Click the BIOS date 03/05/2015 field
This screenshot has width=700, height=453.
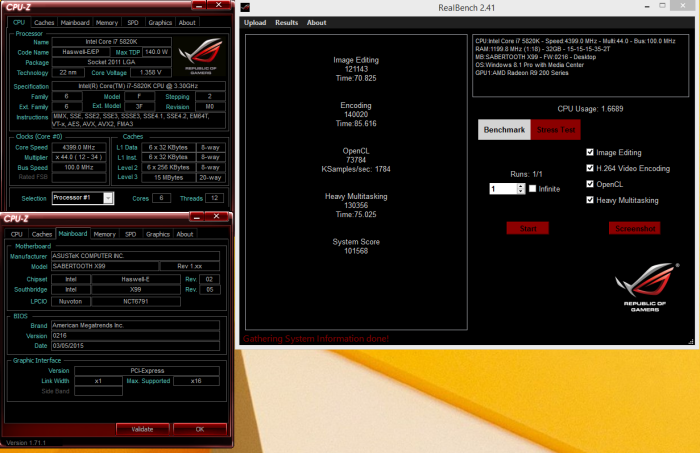tap(135, 346)
